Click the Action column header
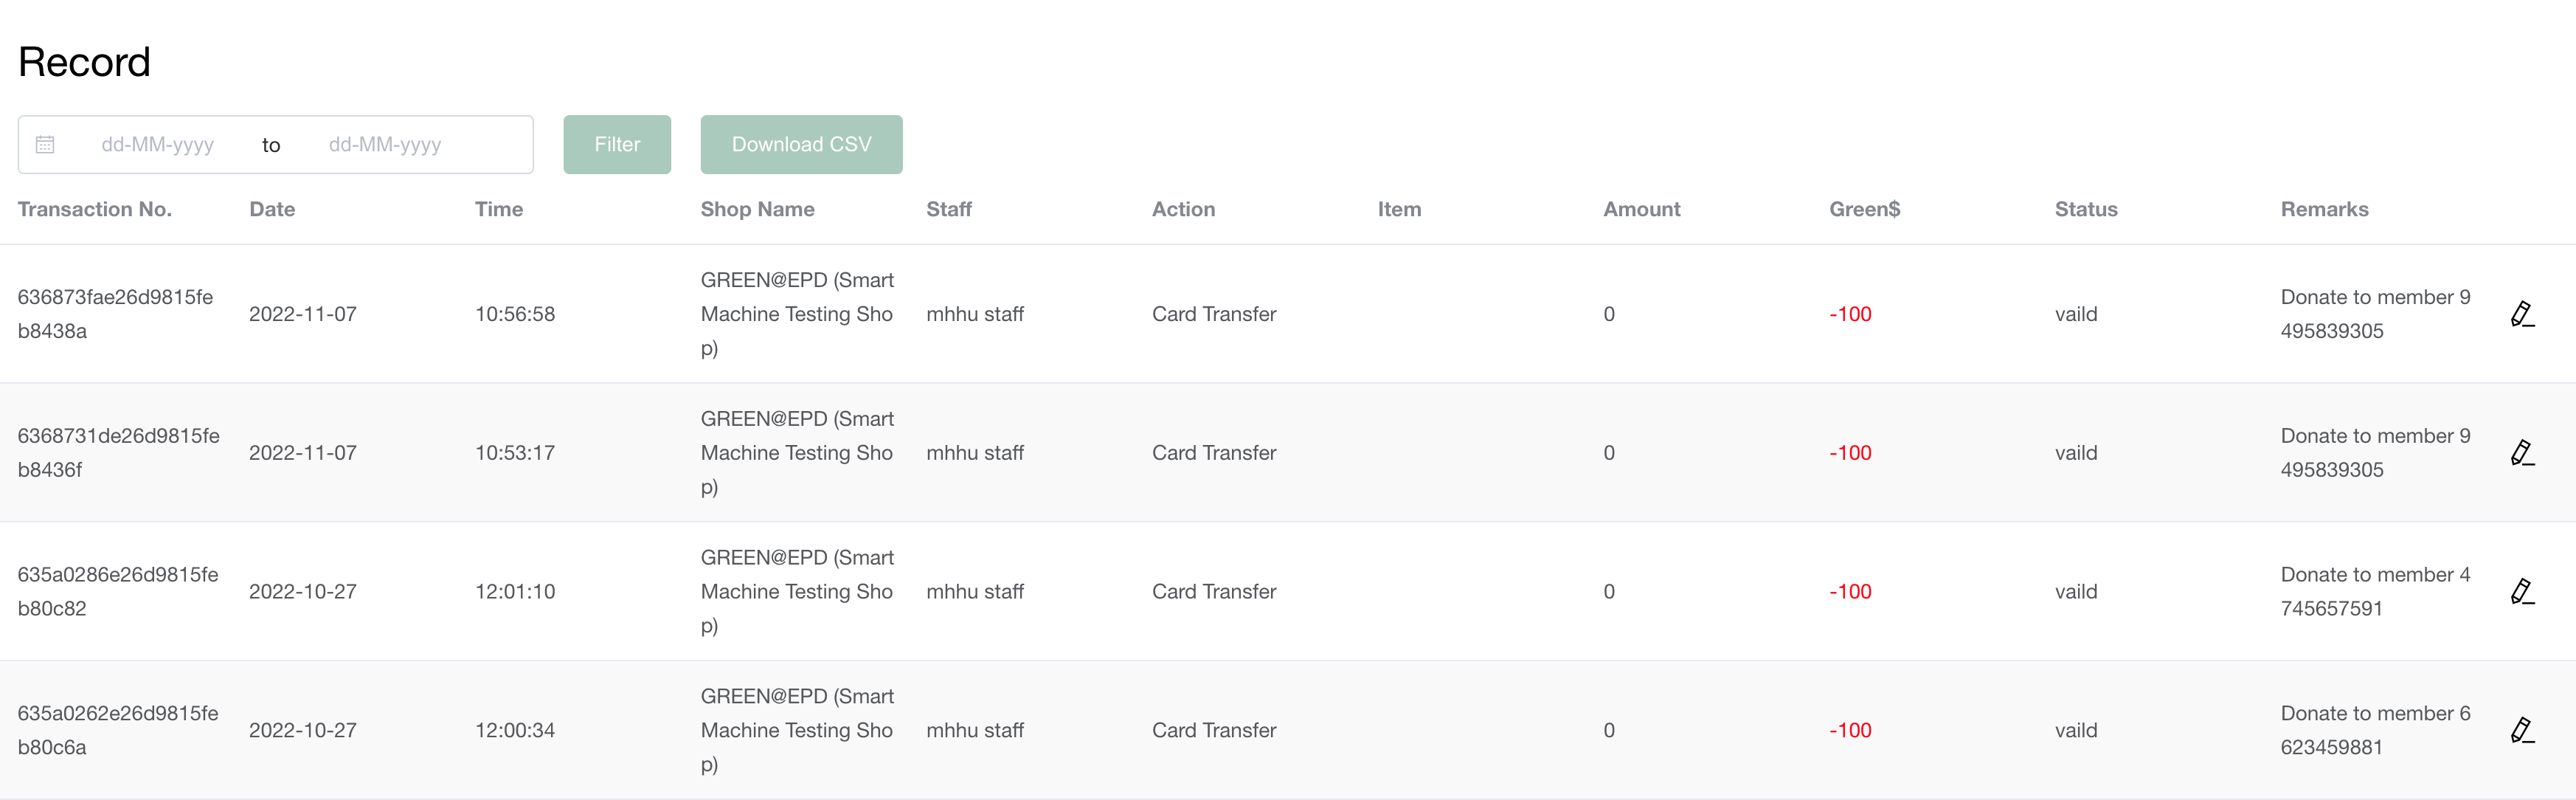The height and width of the screenshot is (800, 2576). pyautogui.click(x=1183, y=209)
